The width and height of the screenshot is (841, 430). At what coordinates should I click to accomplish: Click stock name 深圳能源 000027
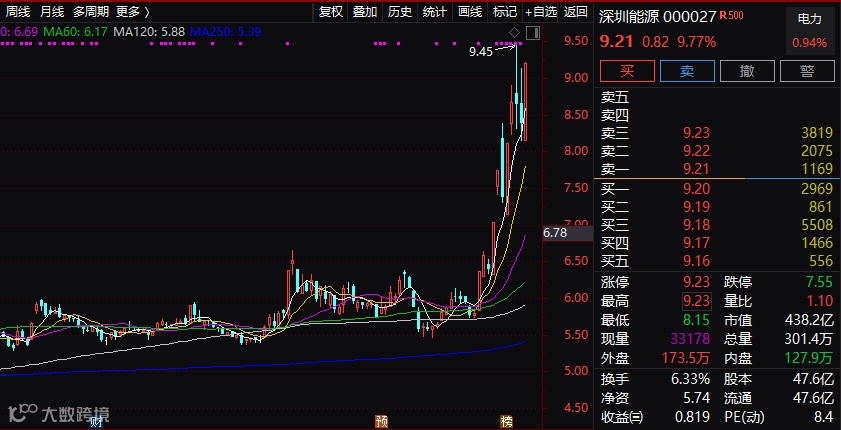click(x=658, y=17)
